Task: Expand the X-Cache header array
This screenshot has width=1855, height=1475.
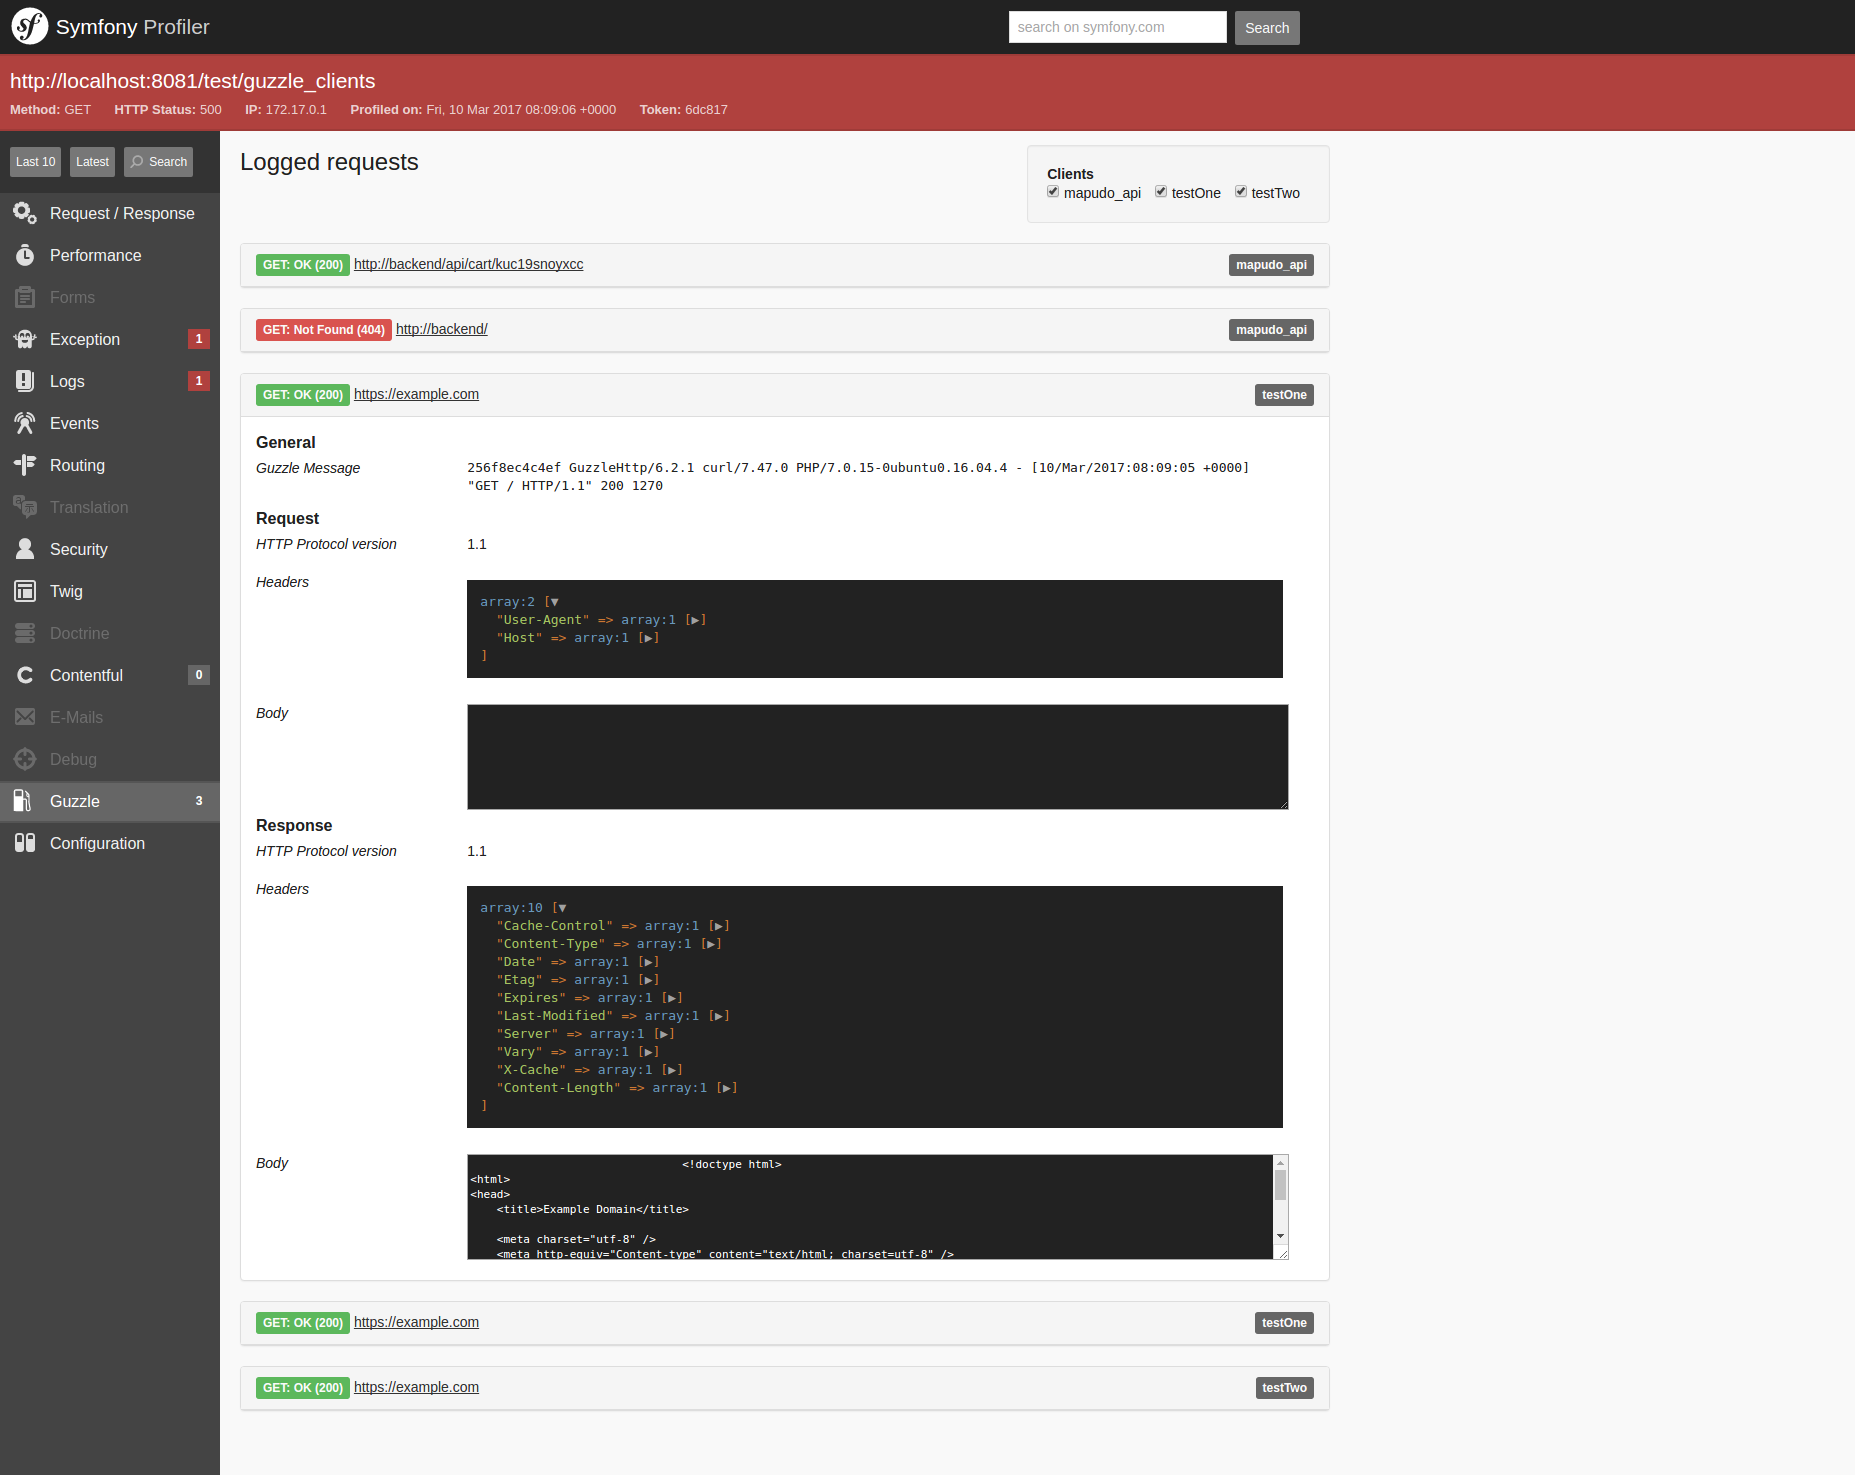Action: 672,1070
